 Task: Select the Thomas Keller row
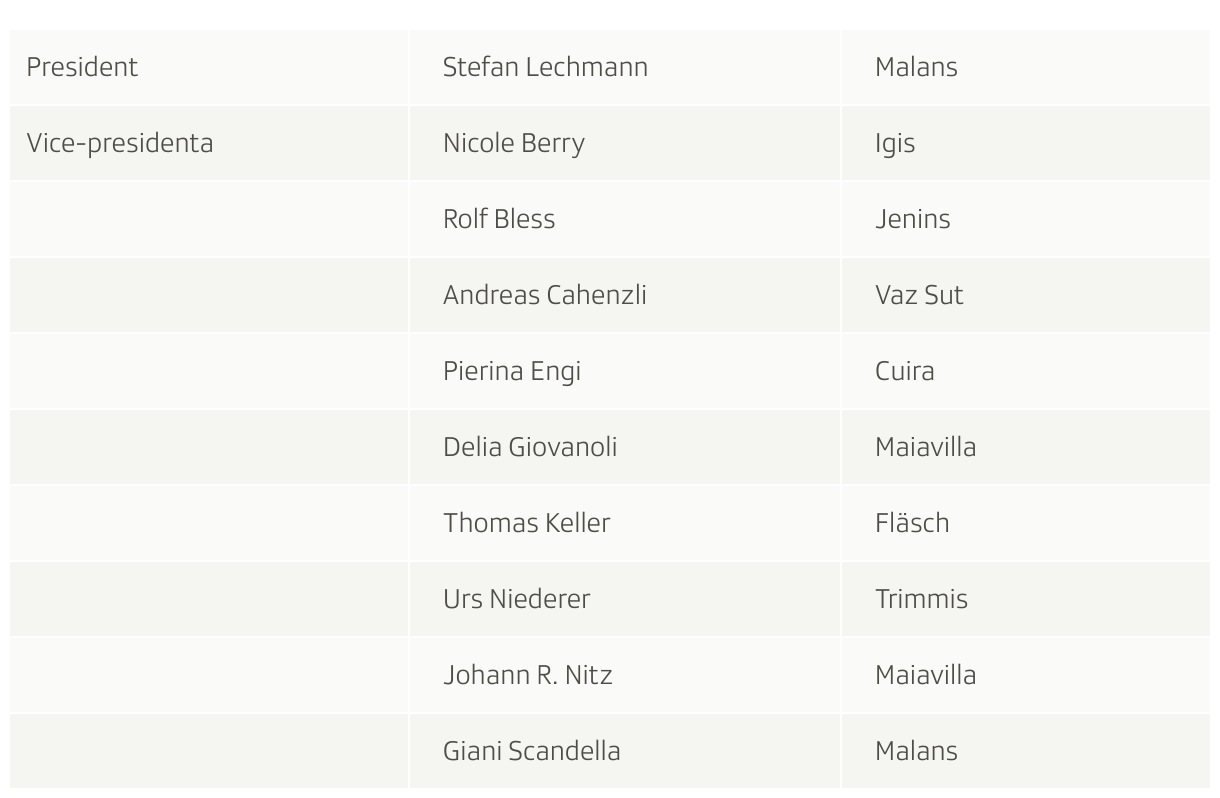[610, 523]
